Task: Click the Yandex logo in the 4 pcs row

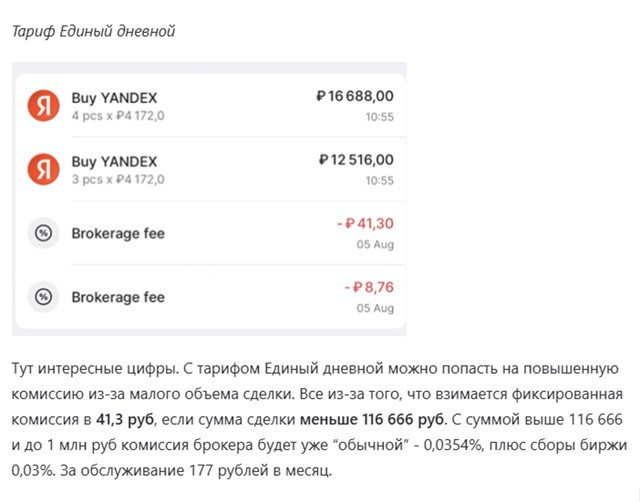Action: coord(43,106)
